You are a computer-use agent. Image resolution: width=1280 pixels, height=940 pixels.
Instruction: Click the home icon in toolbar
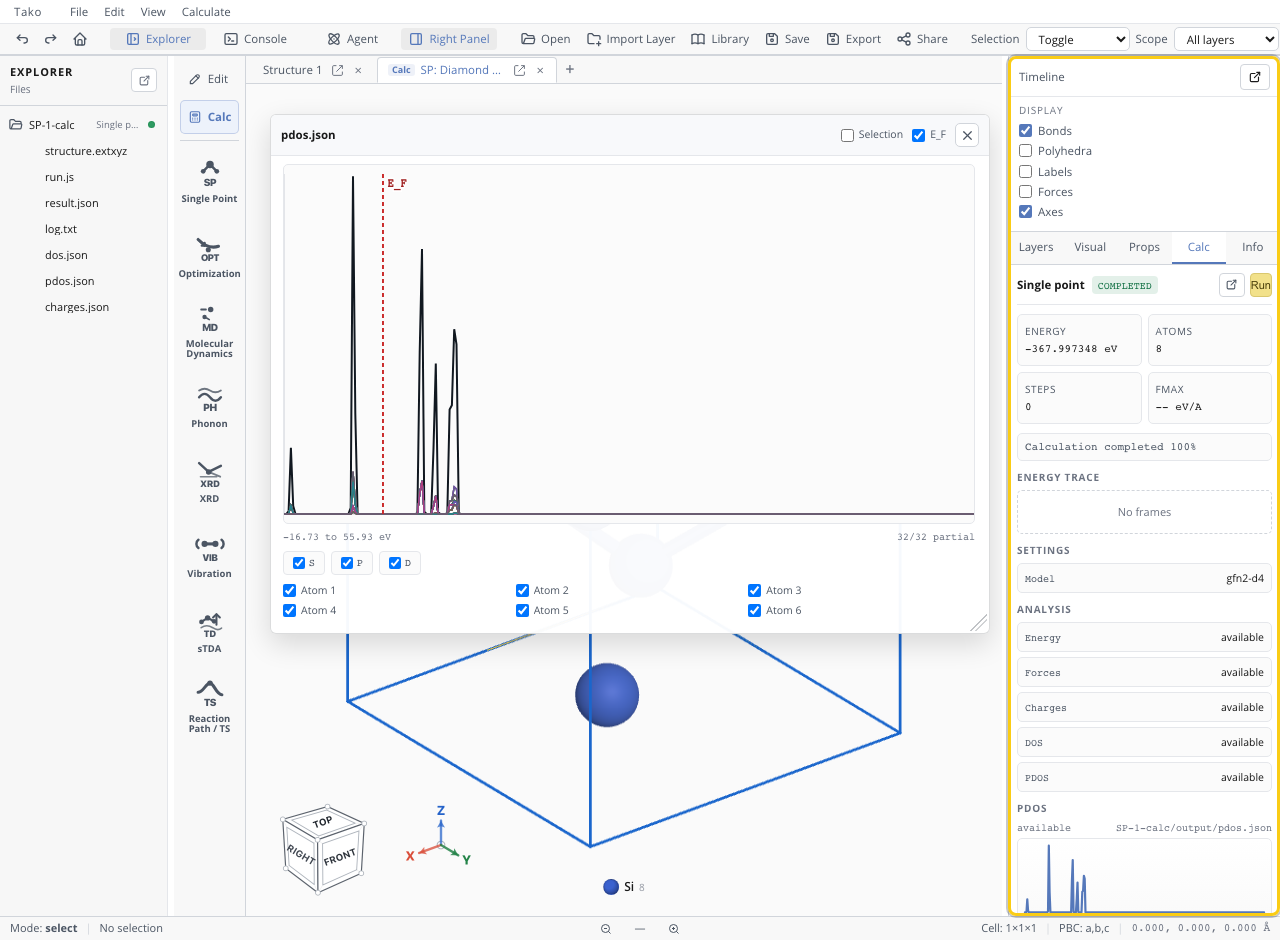(x=80, y=39)
